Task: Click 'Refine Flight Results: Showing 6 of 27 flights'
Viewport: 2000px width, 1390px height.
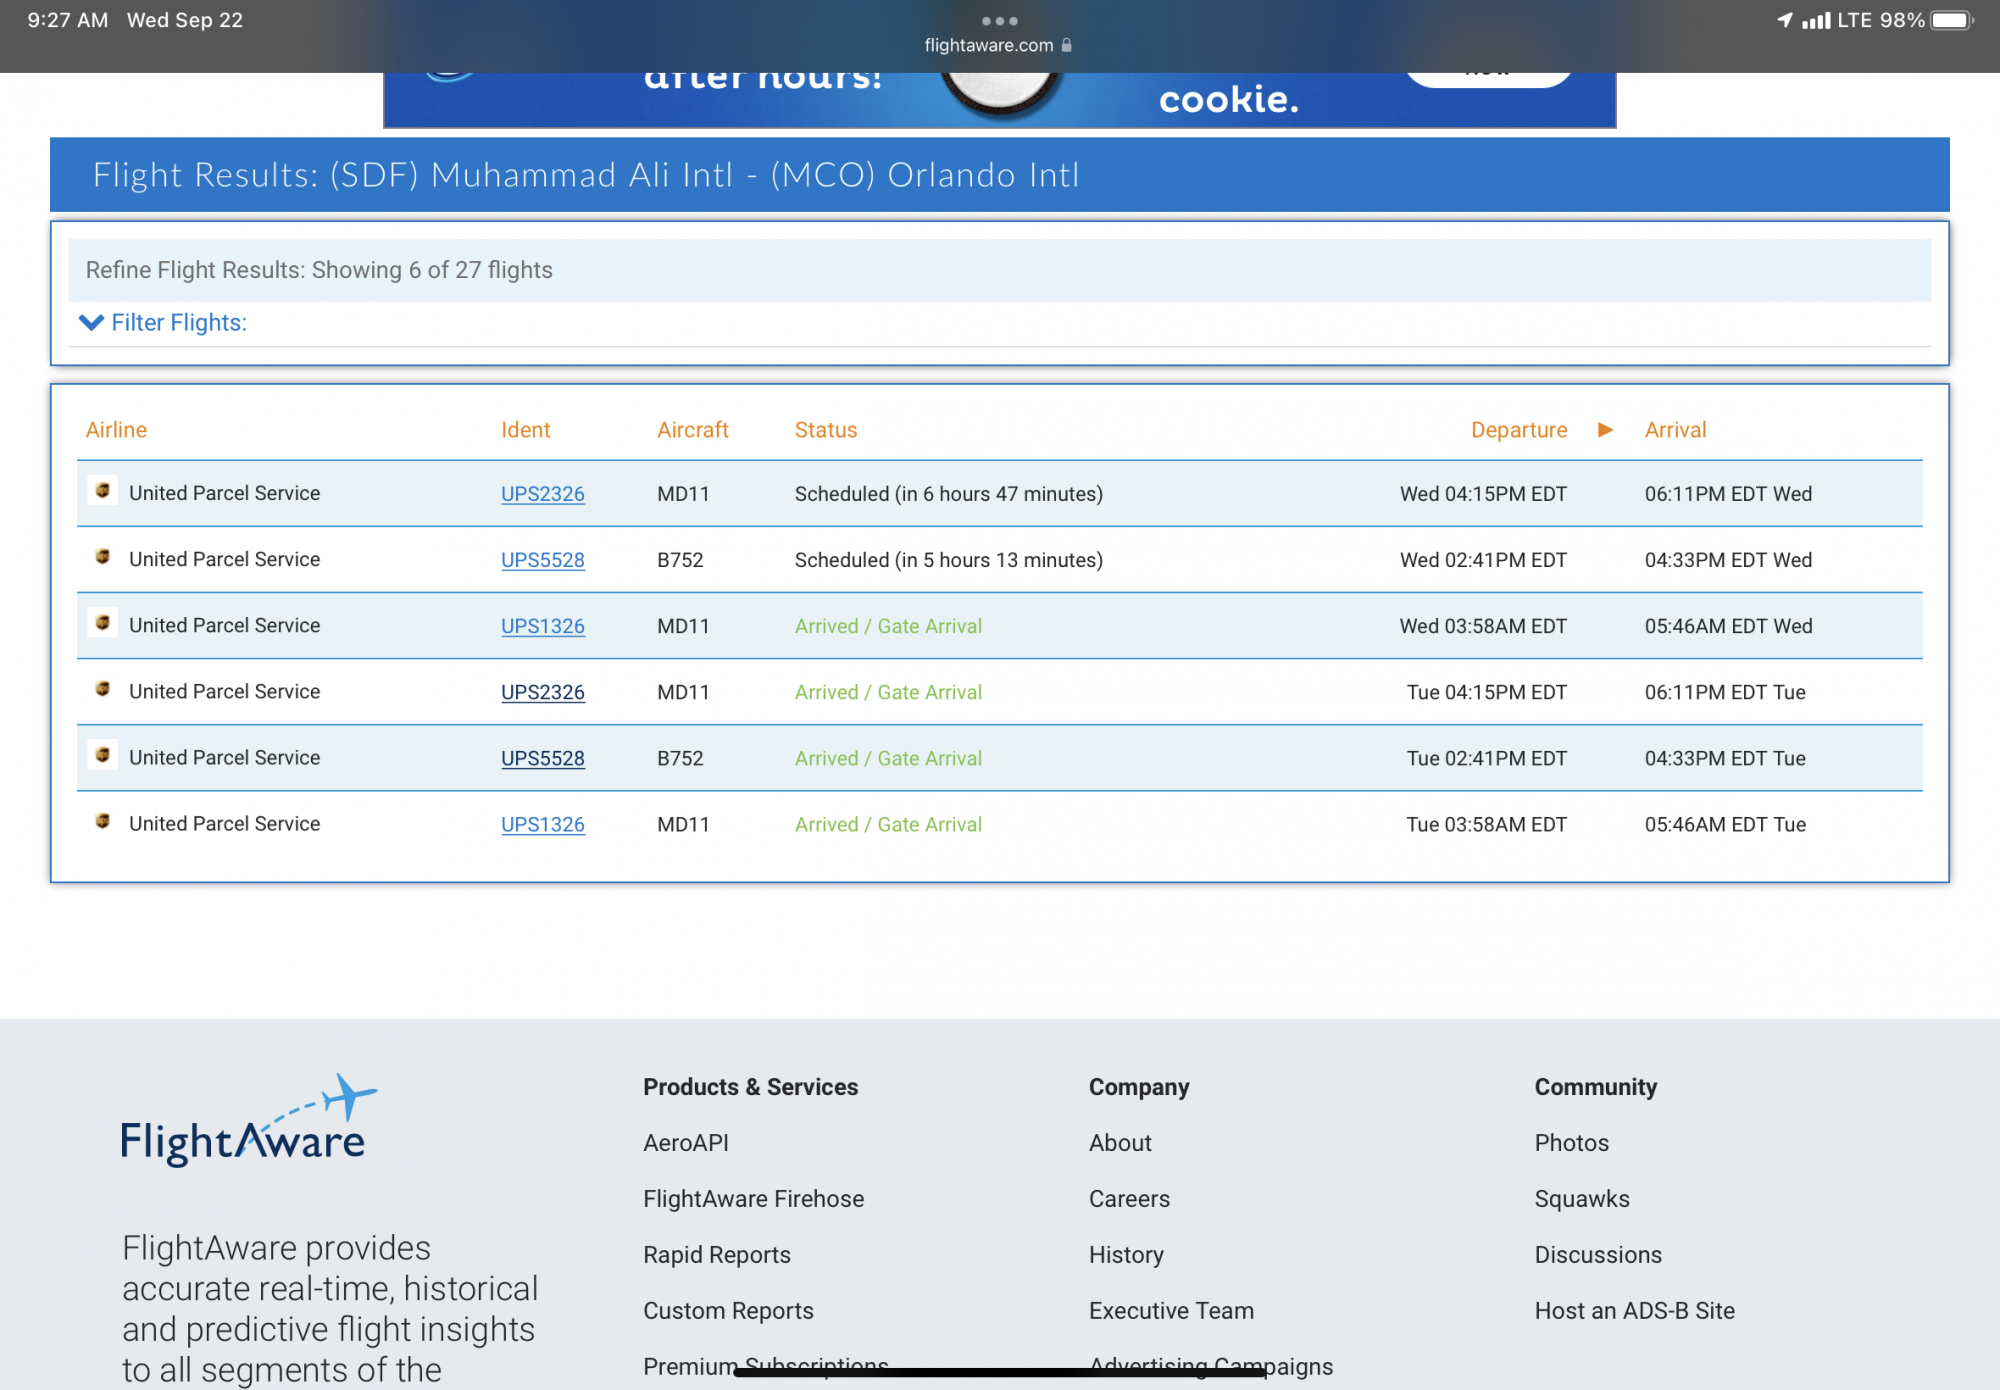Action: (x=319, y=270)
